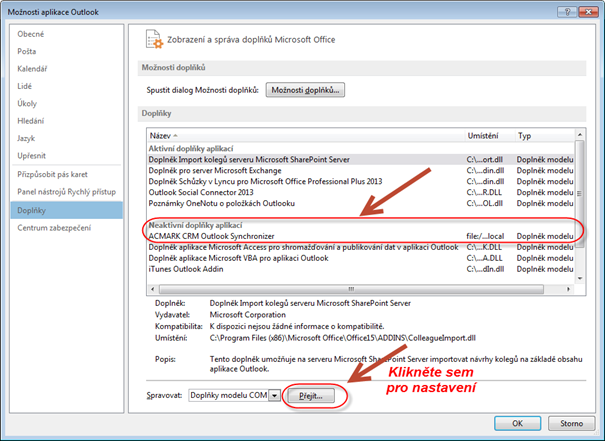Screen dimensions: 605x441
Task: Select Doplněk aplikace Microsoft Access row
Action: pyautogui.click(x=361, y=247)
